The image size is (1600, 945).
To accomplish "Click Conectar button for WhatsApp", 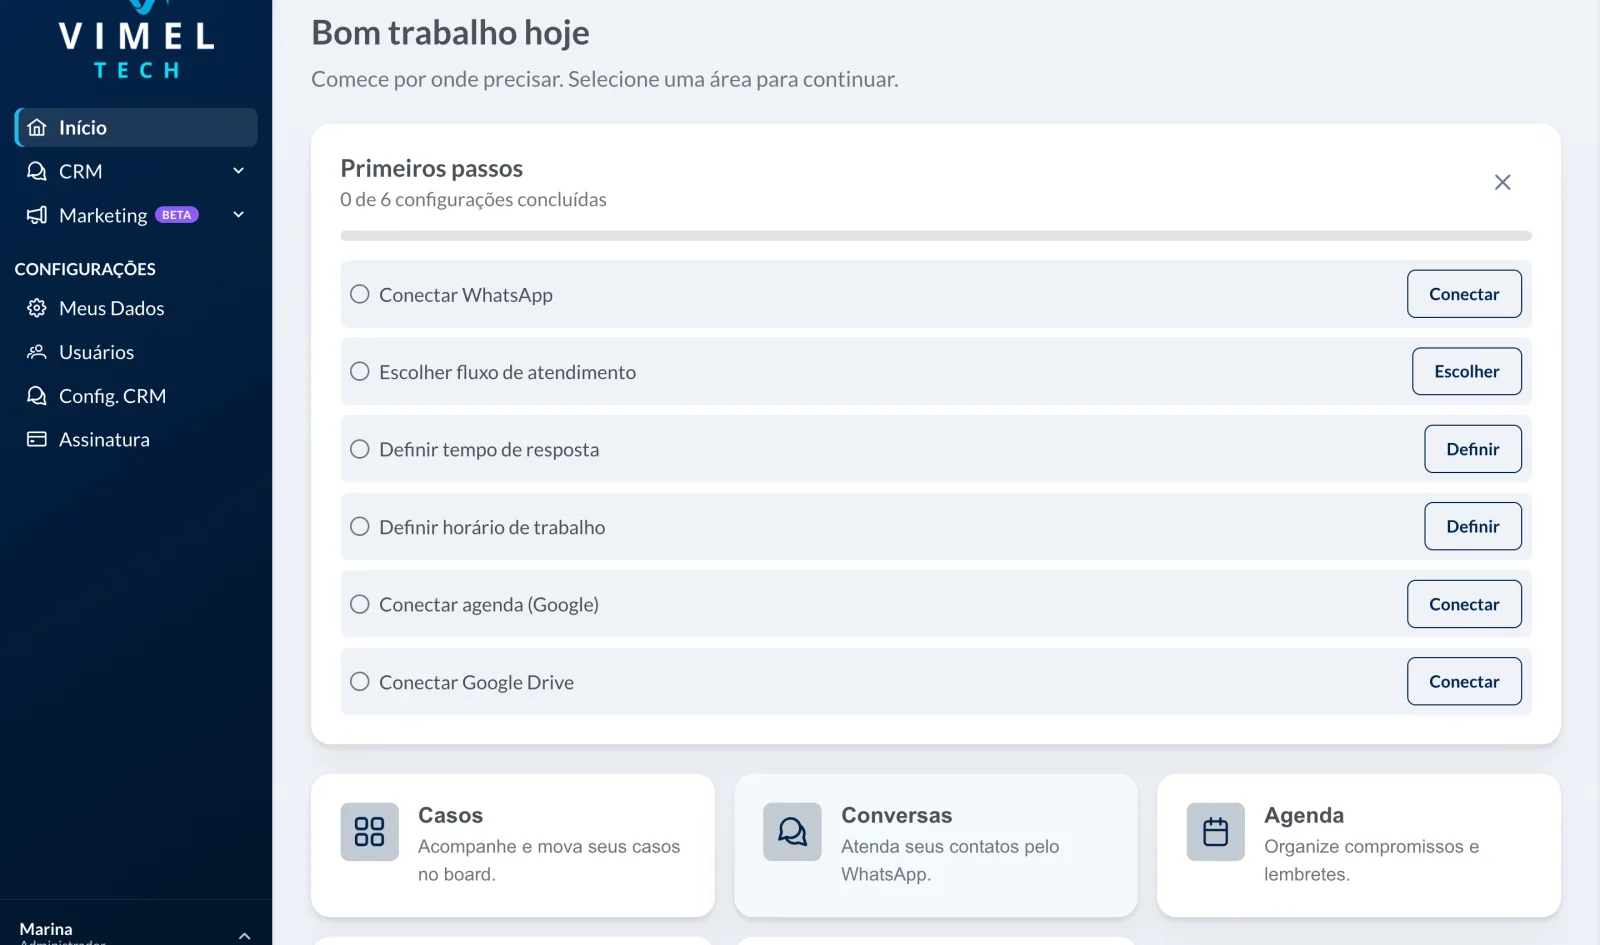I will [x=1464, y=294].
